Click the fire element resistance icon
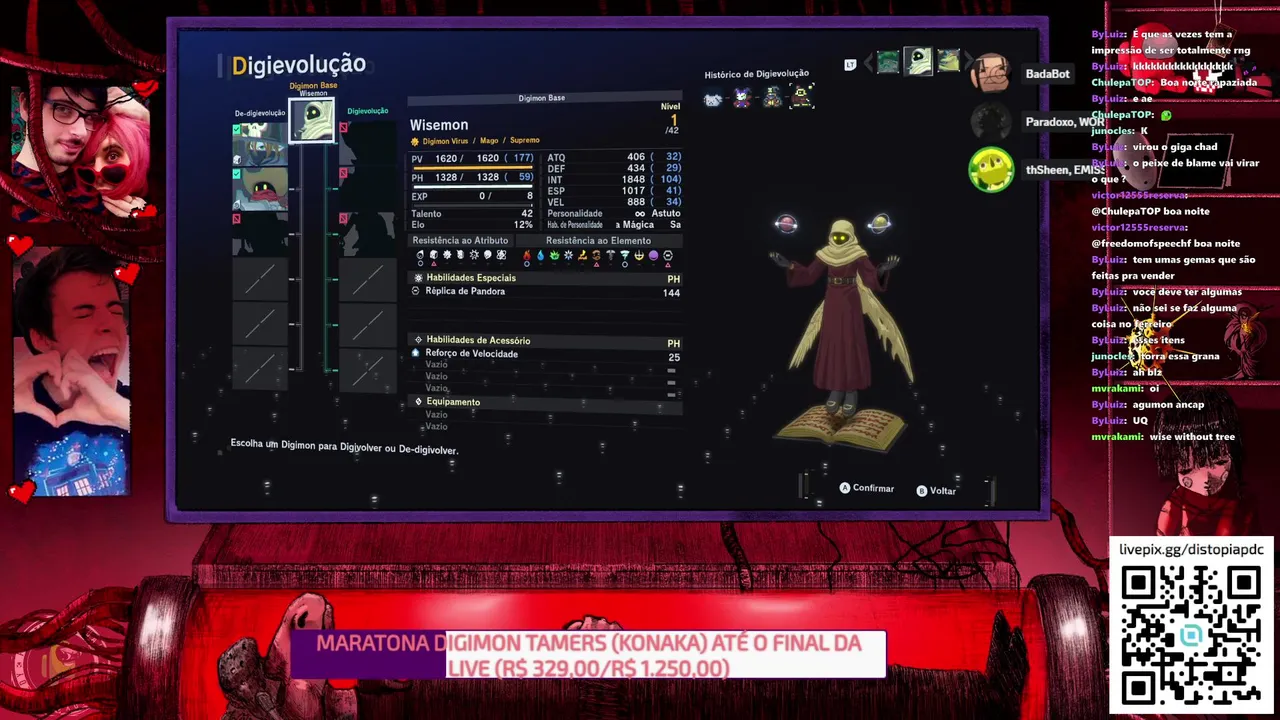 pos(527,256)
